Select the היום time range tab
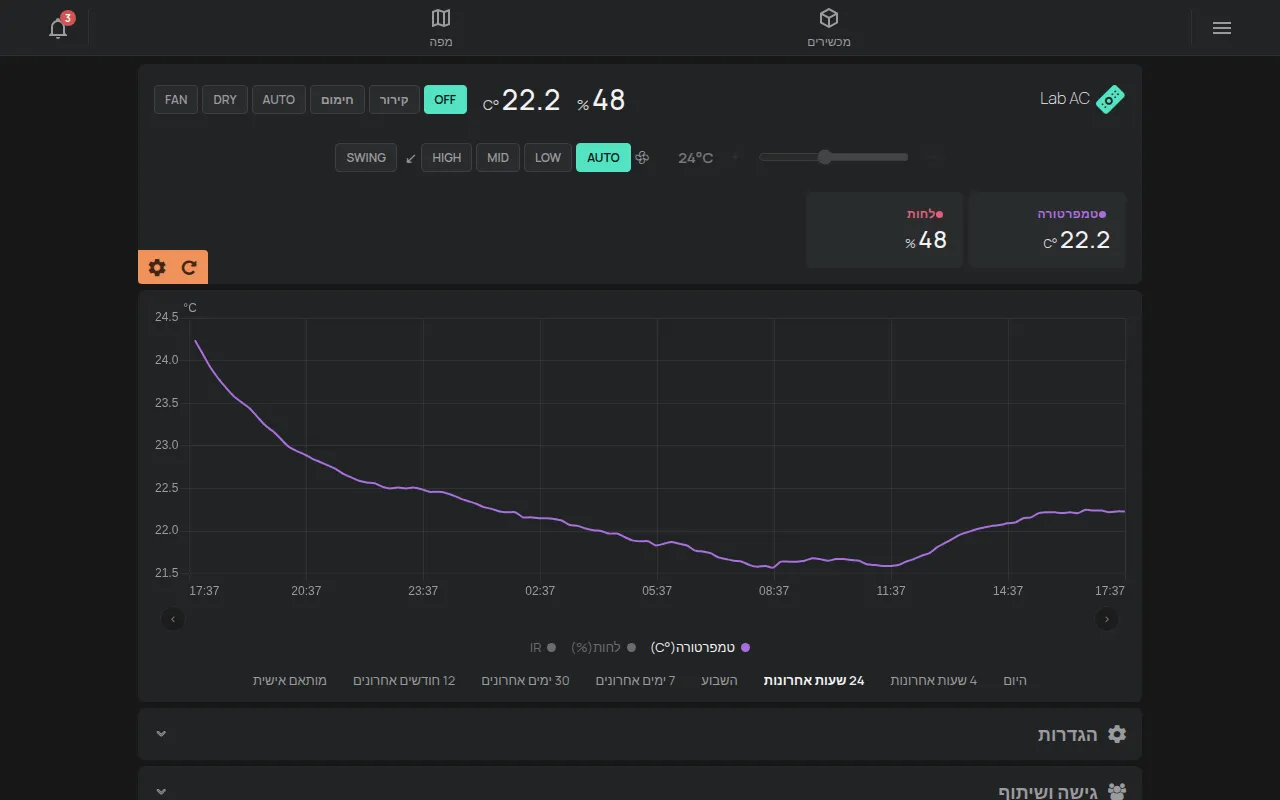The height and width of the screenshot is (800, 1280). 1015,681
